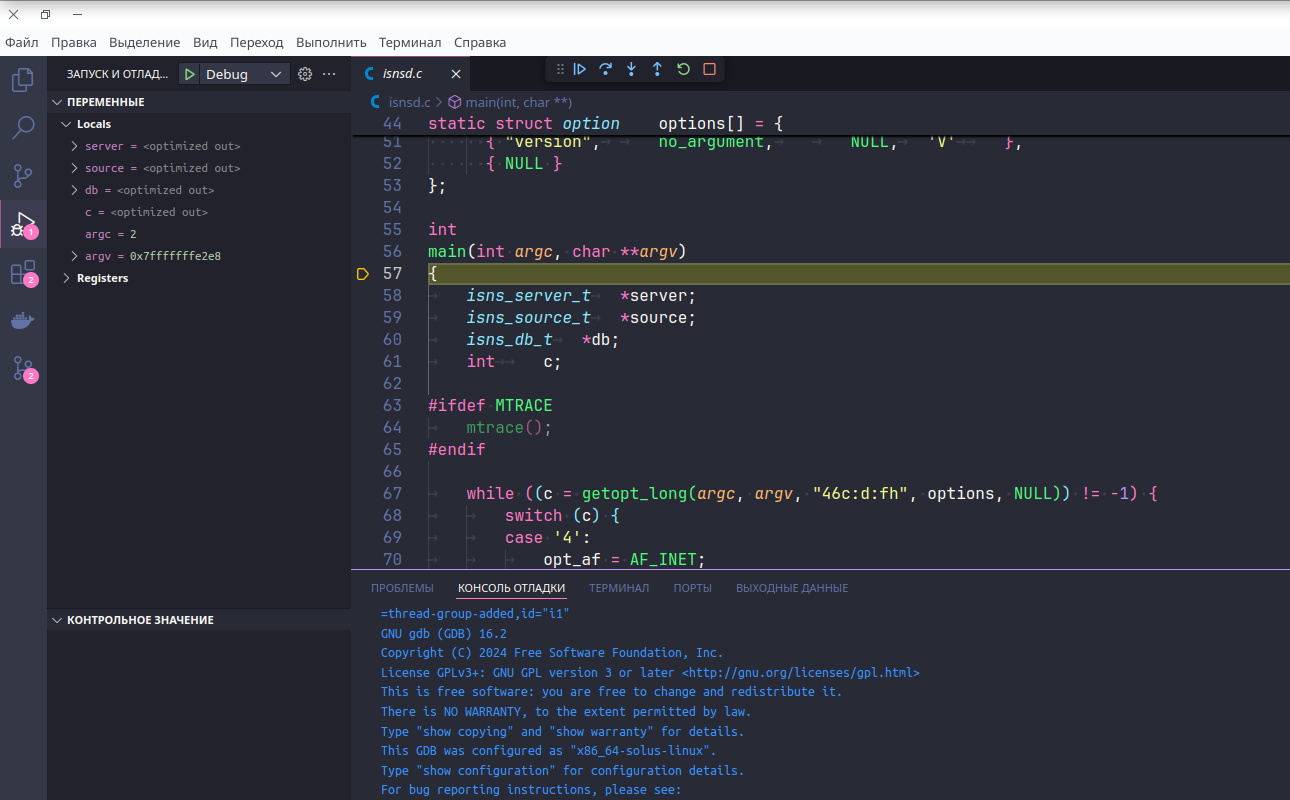Open the gnu.org GPL license link
This screenshot has height=800, width=1290.
pos(803,673)
